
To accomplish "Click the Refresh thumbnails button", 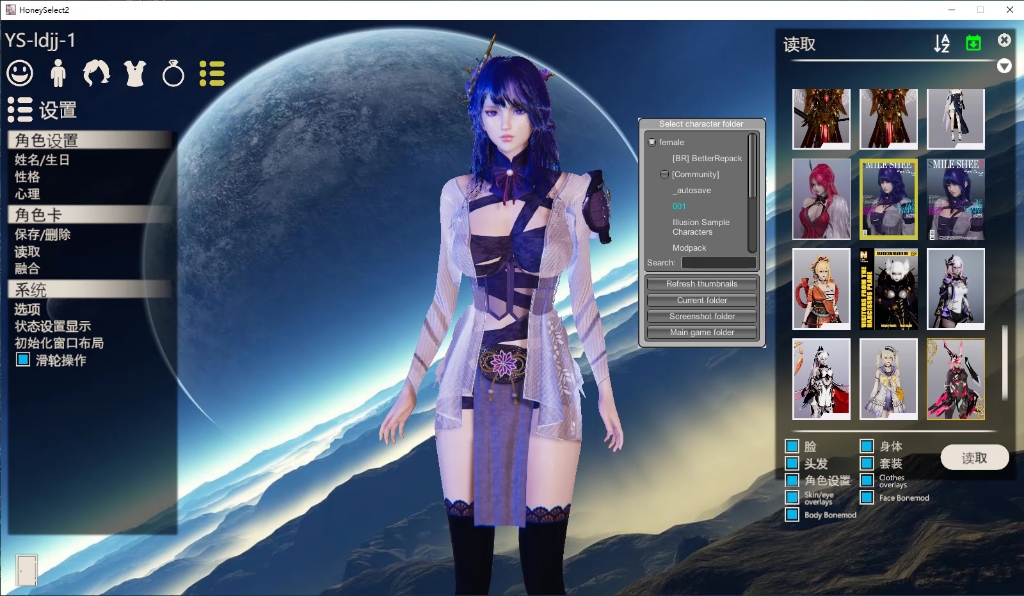I will pyautogui.click(x=701, y=284).
